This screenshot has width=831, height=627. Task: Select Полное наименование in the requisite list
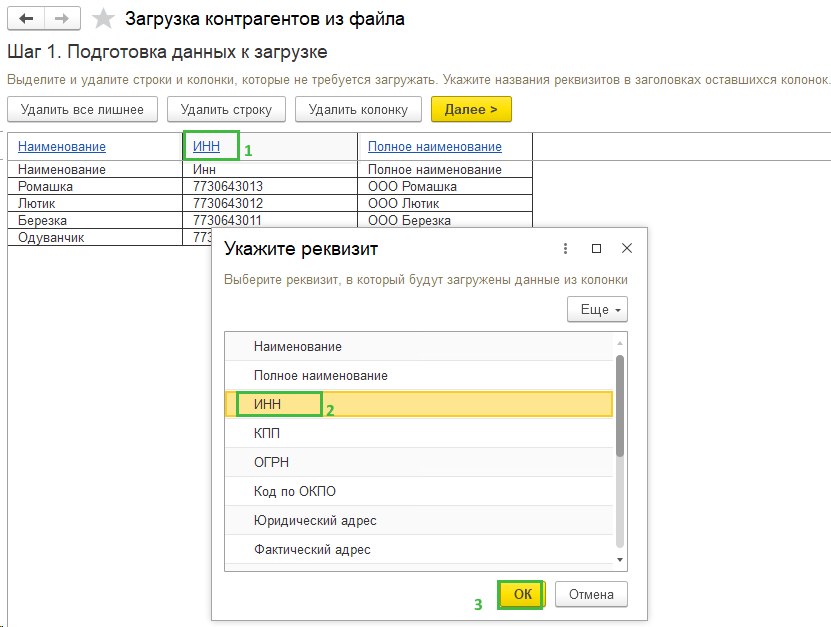[419, 376]
